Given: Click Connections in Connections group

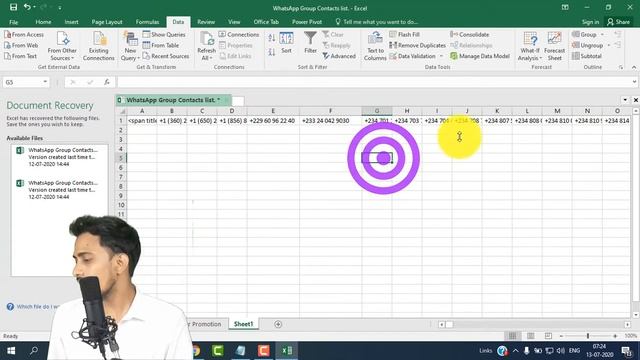Looking at the screenshot, I should pyautogui.click(x=239, y=35).
